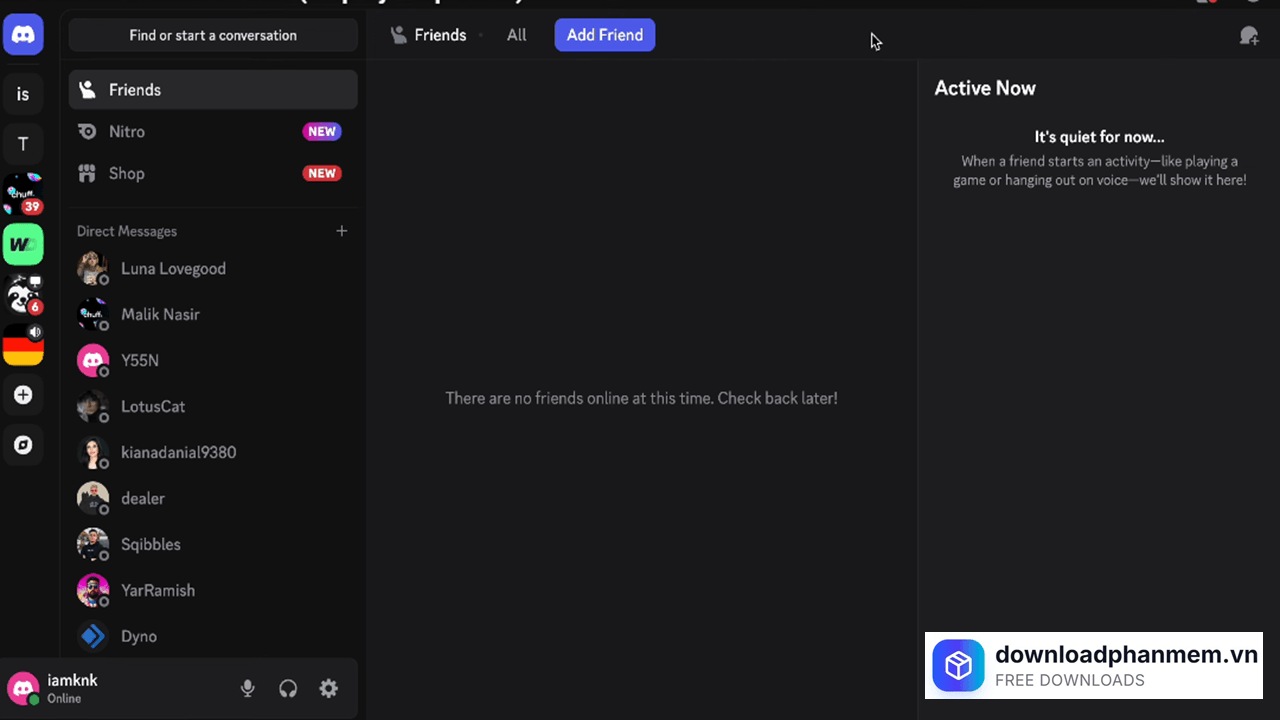
Task: Click the server with 39 notifications
Action: point(23,193)
